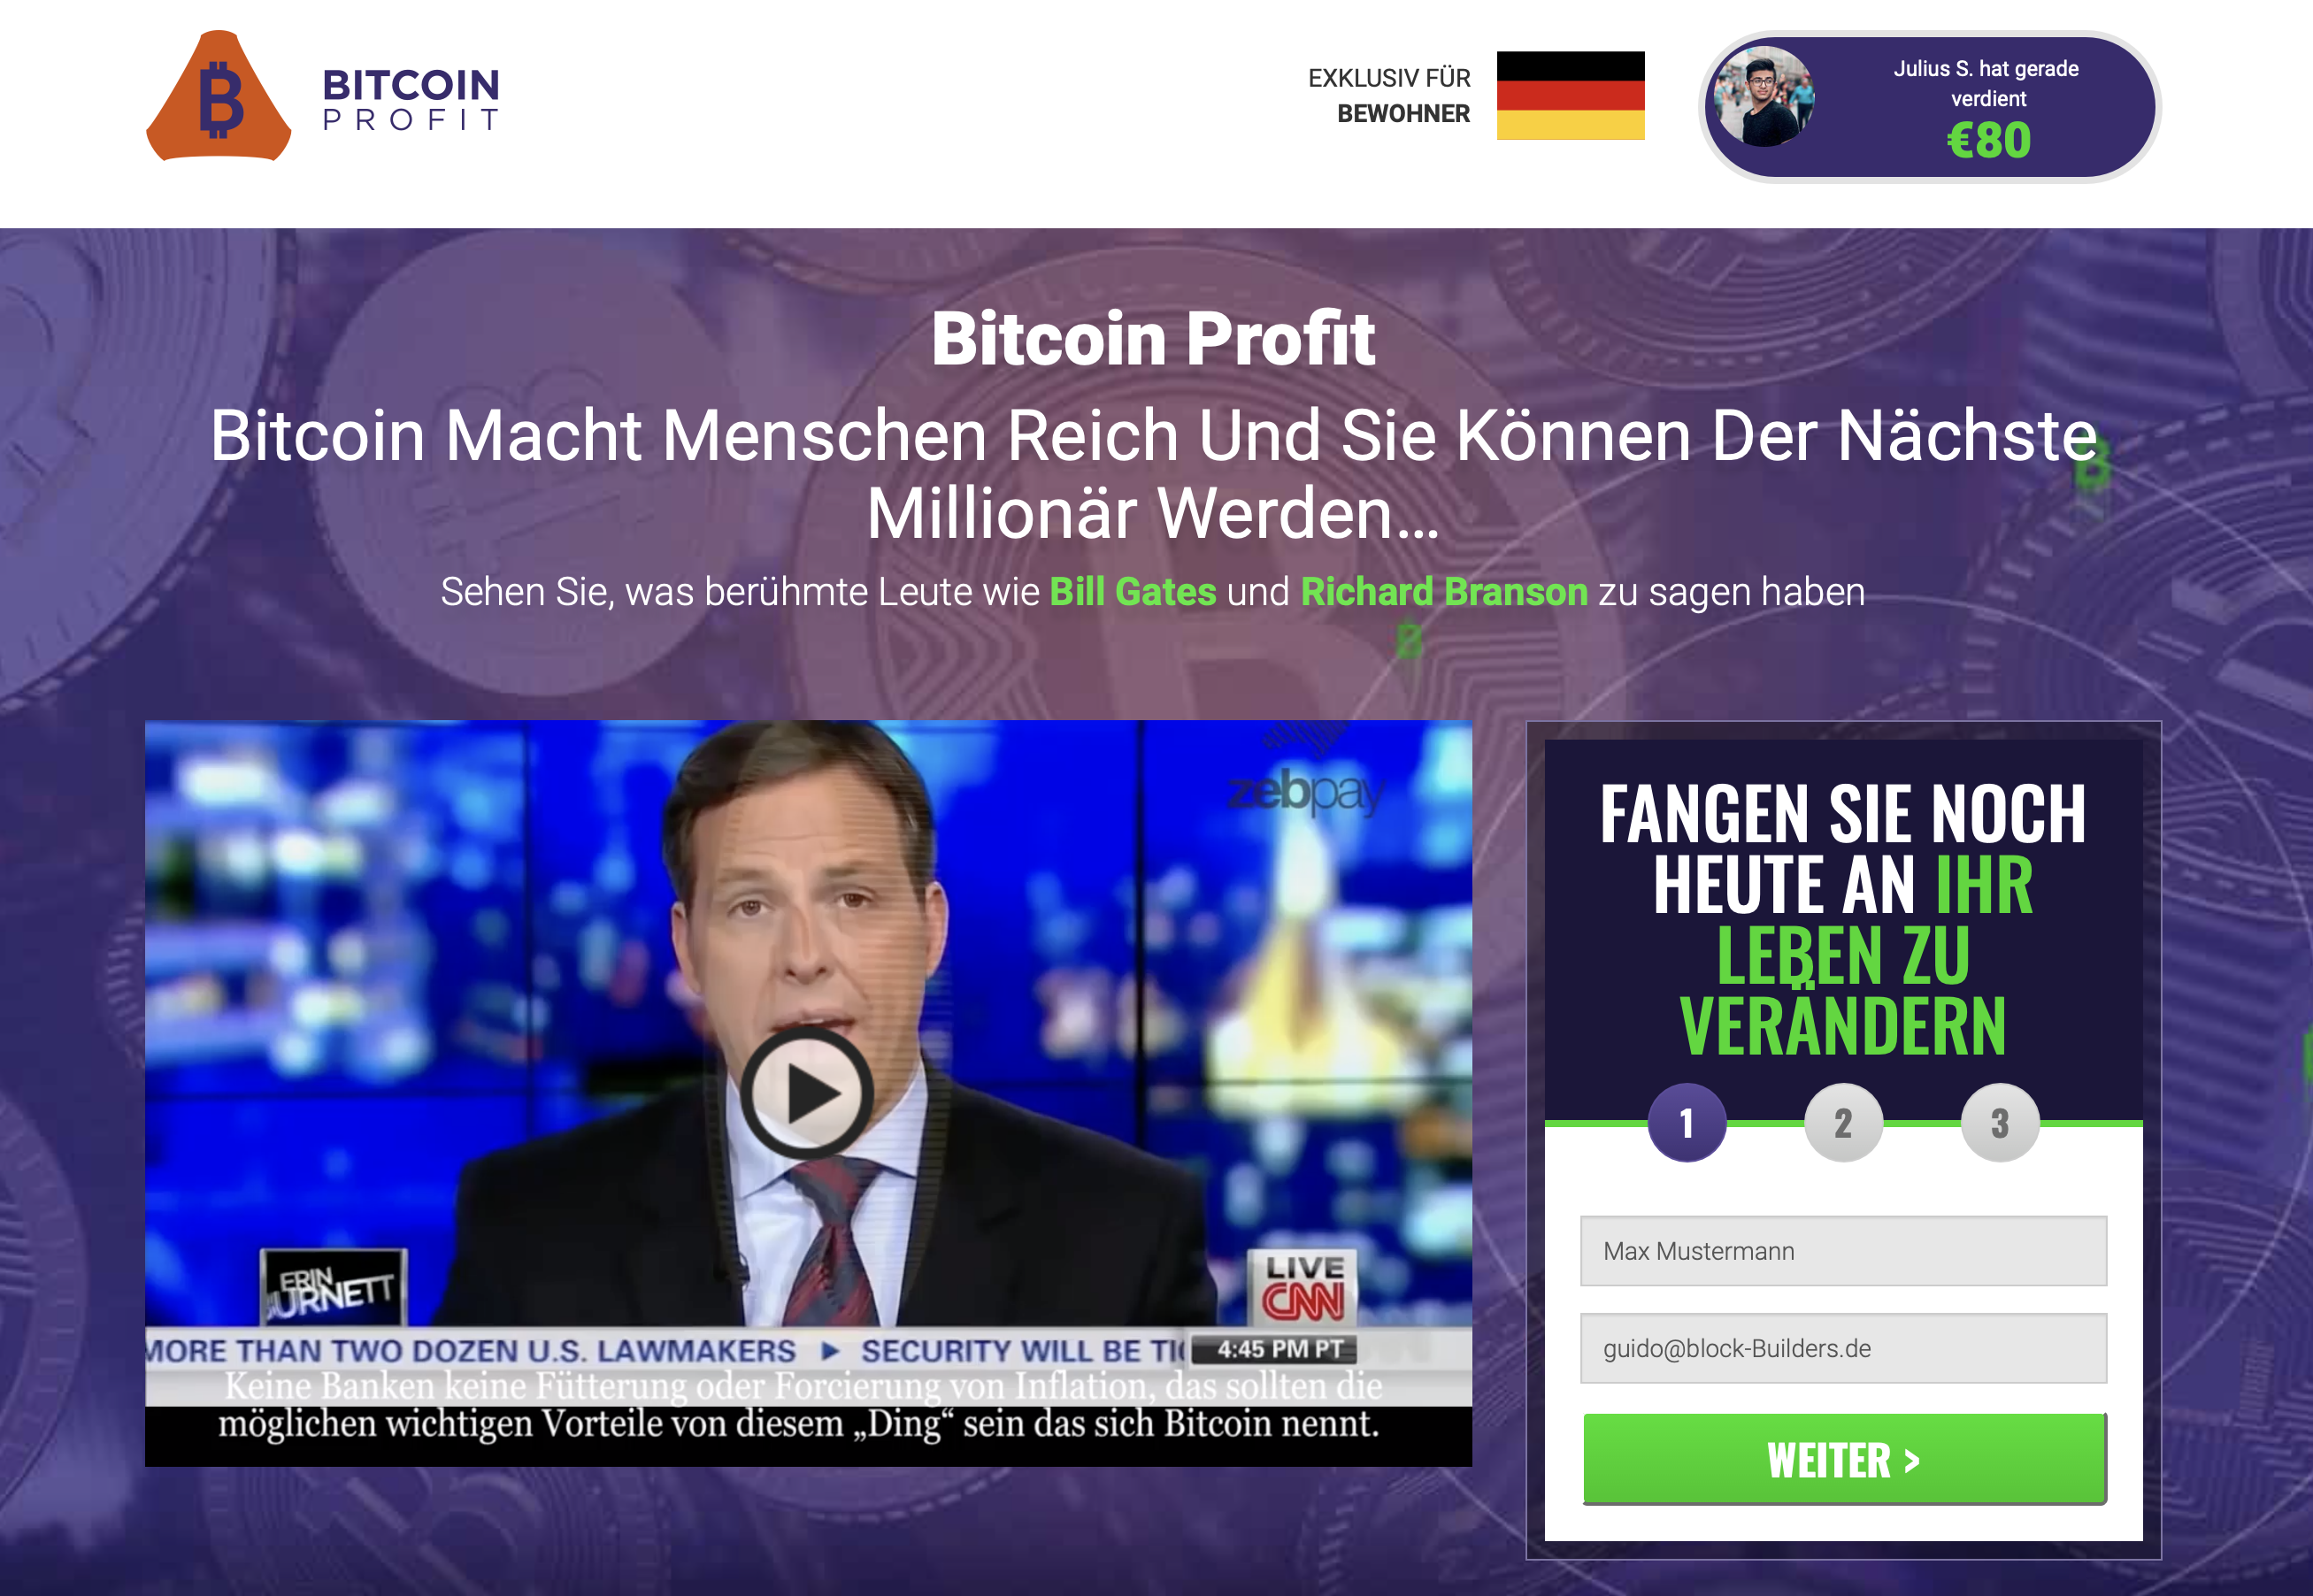2313x1596 pixels.
Task: Click the German flag icon
Action: [1570, 95]
